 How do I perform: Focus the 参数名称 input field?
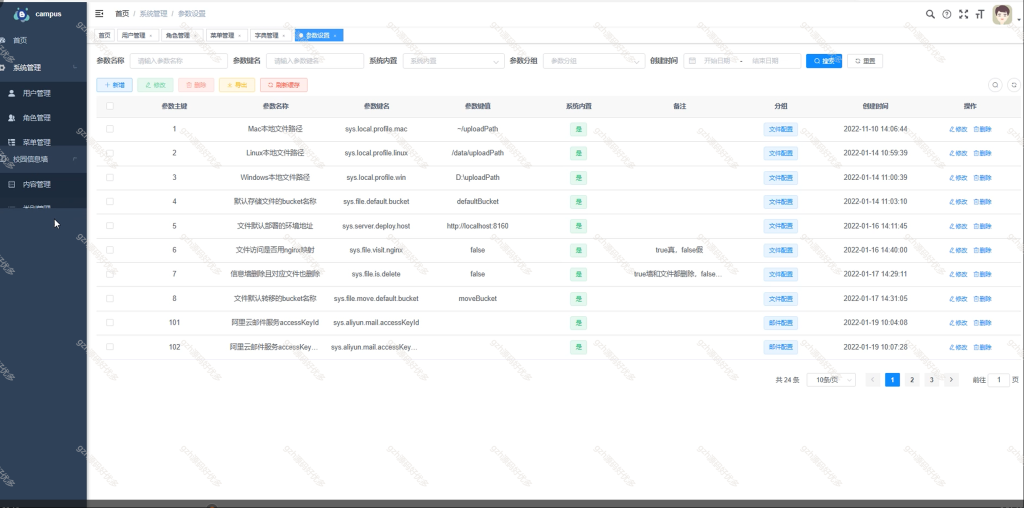coord(179,61)
